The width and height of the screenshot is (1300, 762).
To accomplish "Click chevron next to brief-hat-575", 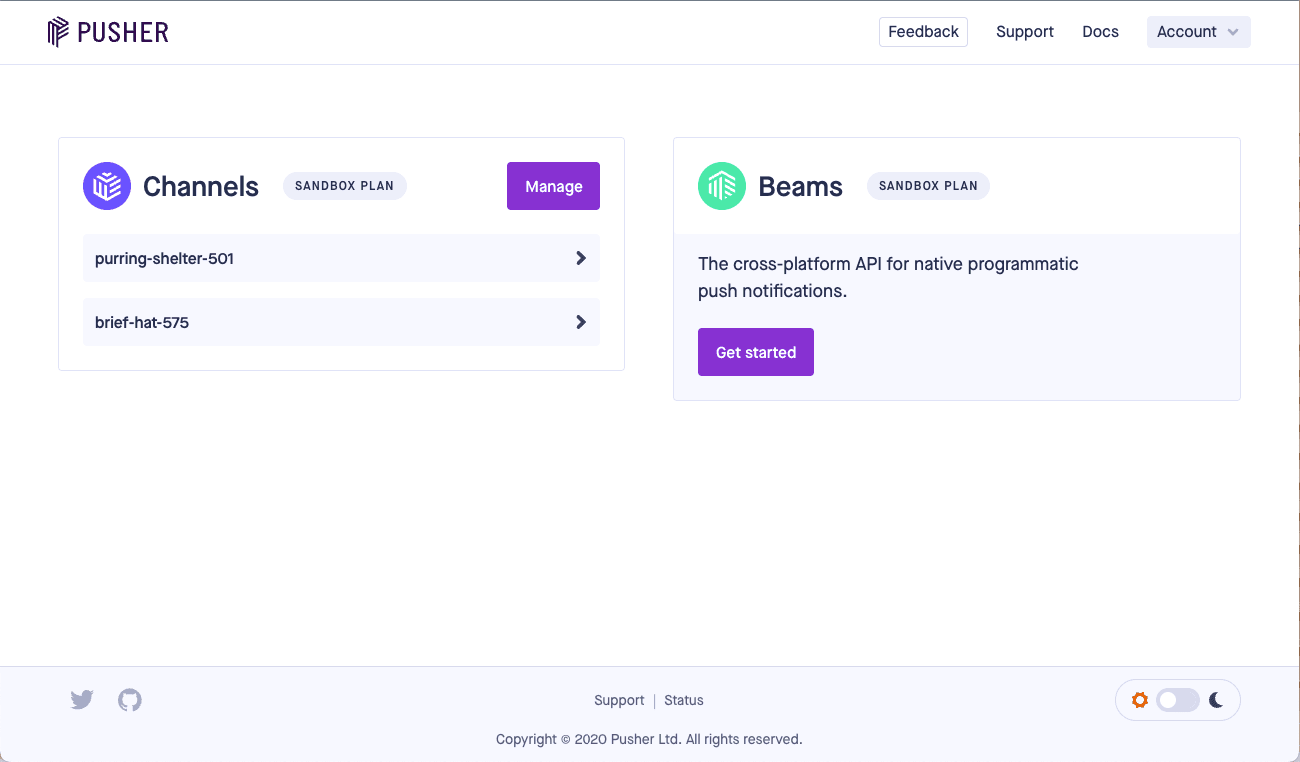I will (581, 322).
